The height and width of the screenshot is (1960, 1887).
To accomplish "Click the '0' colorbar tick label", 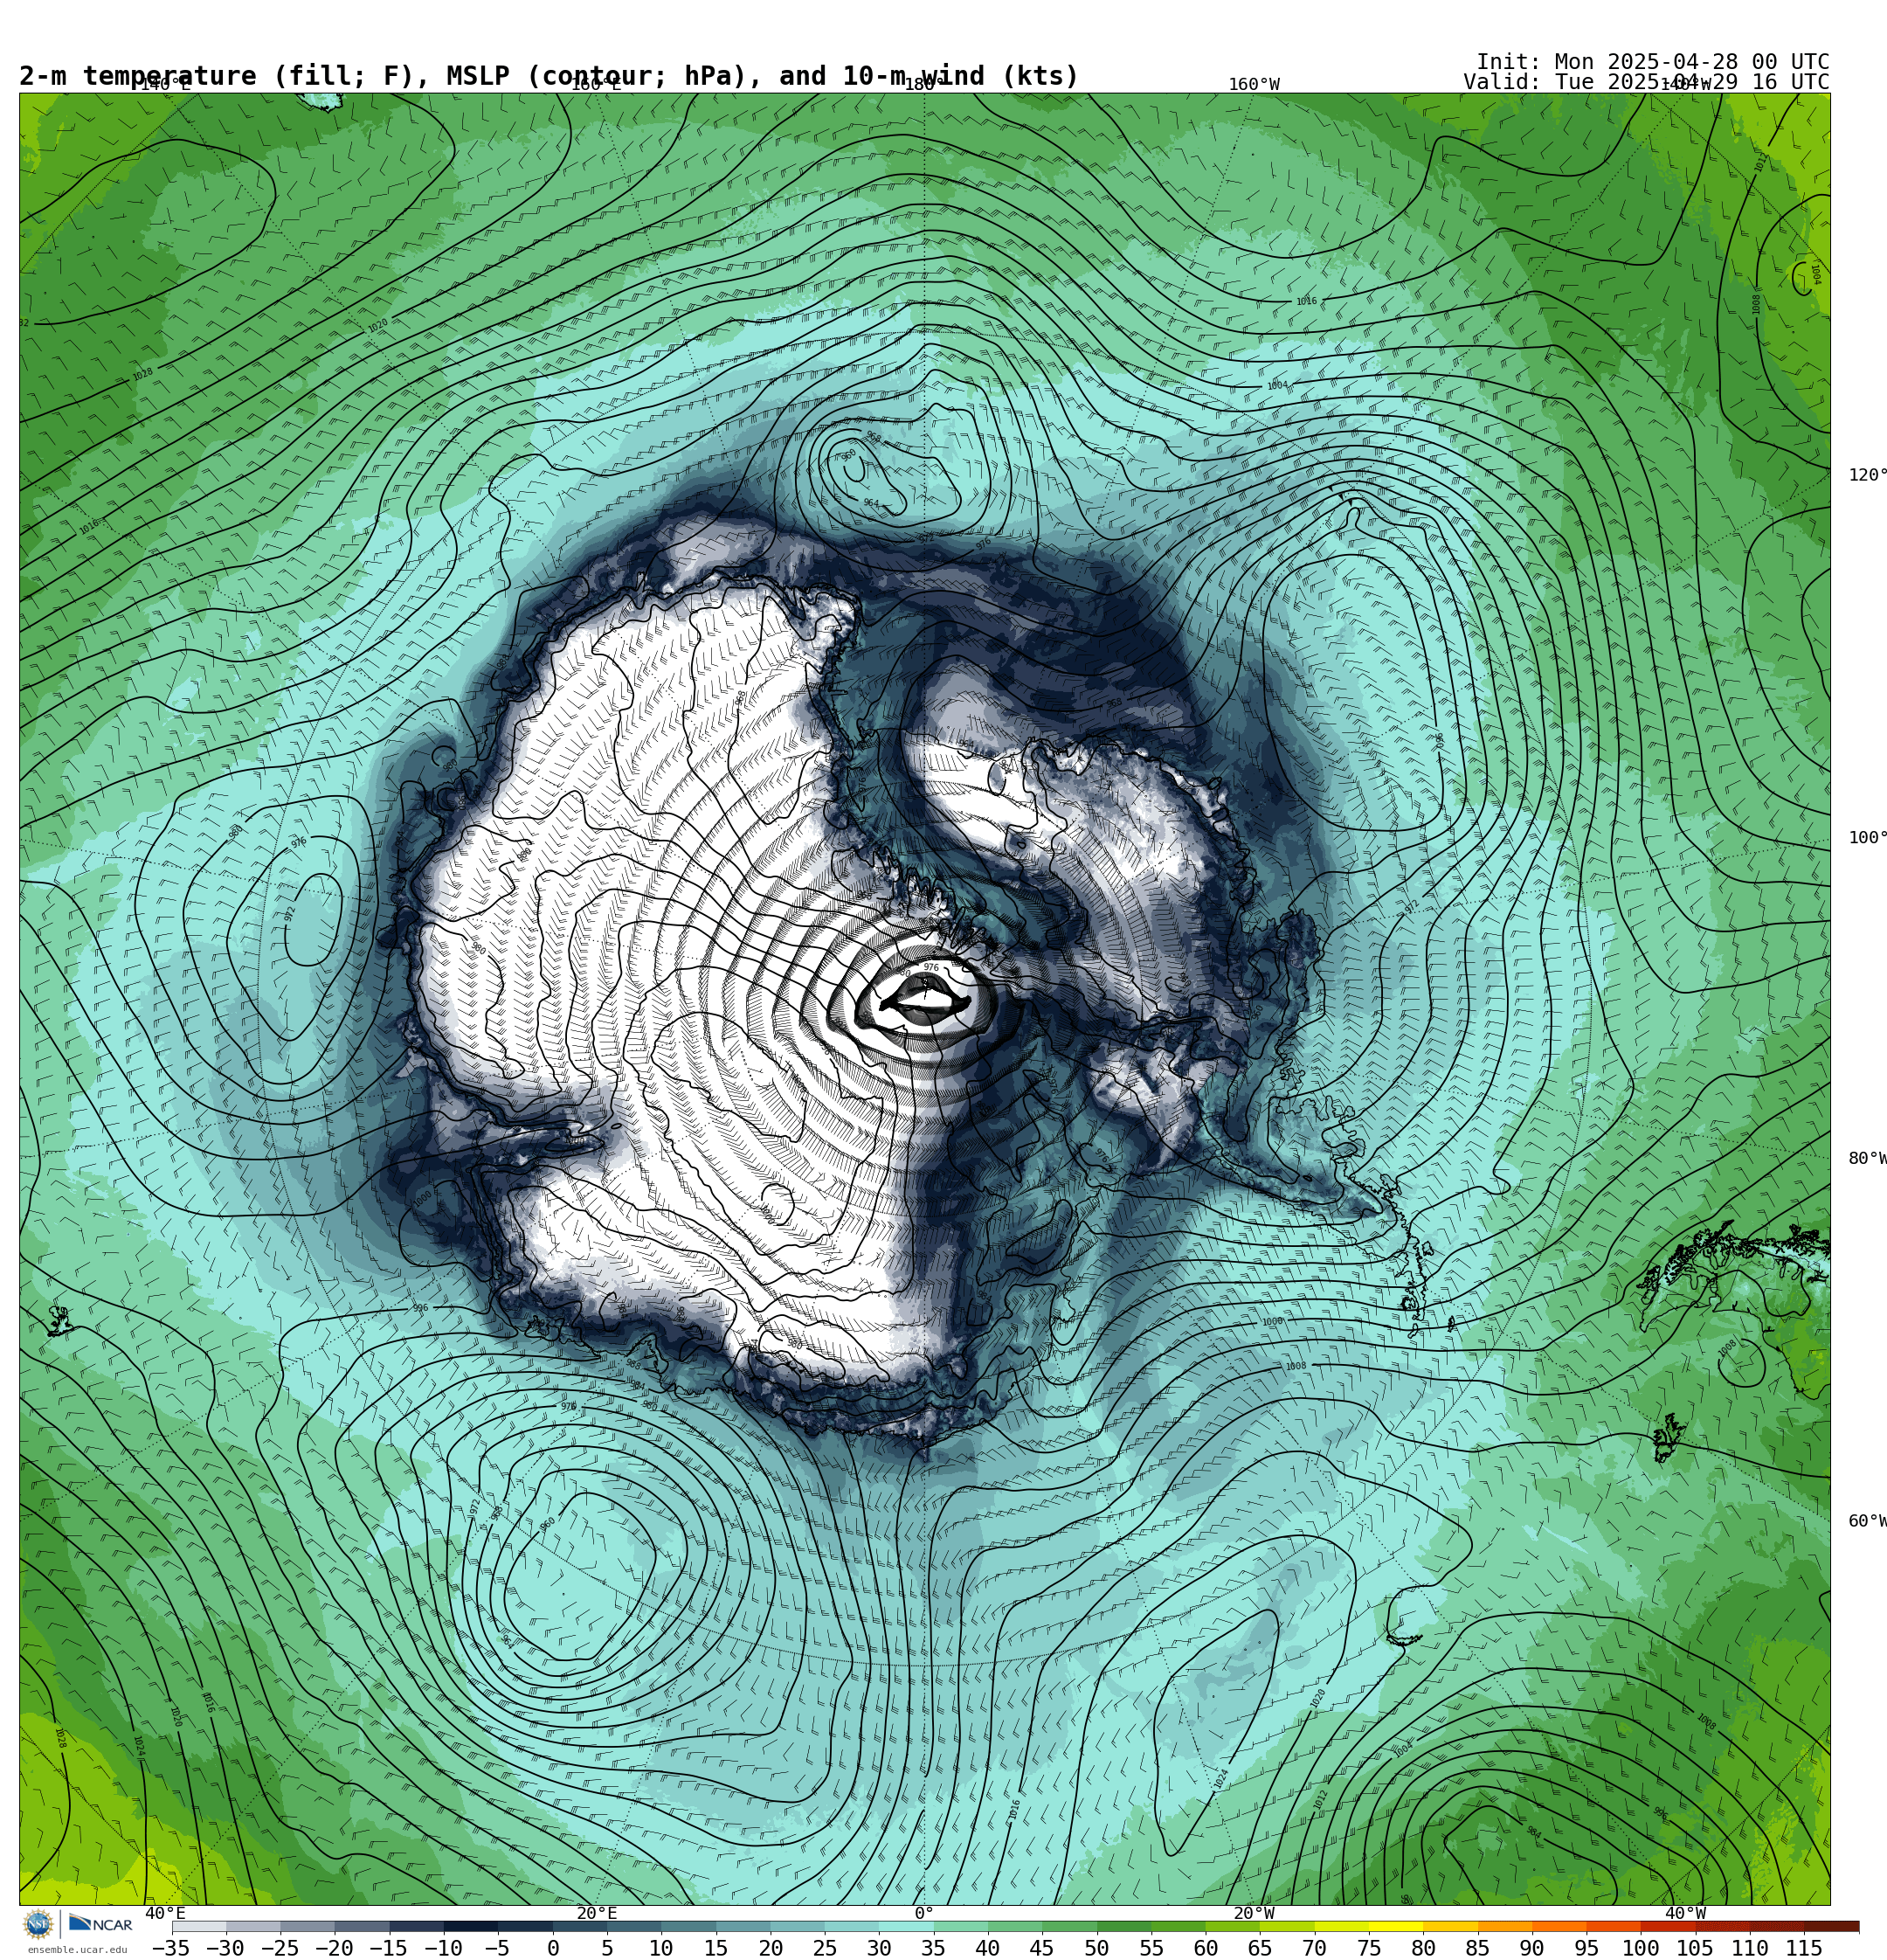I will point(553,1948).
